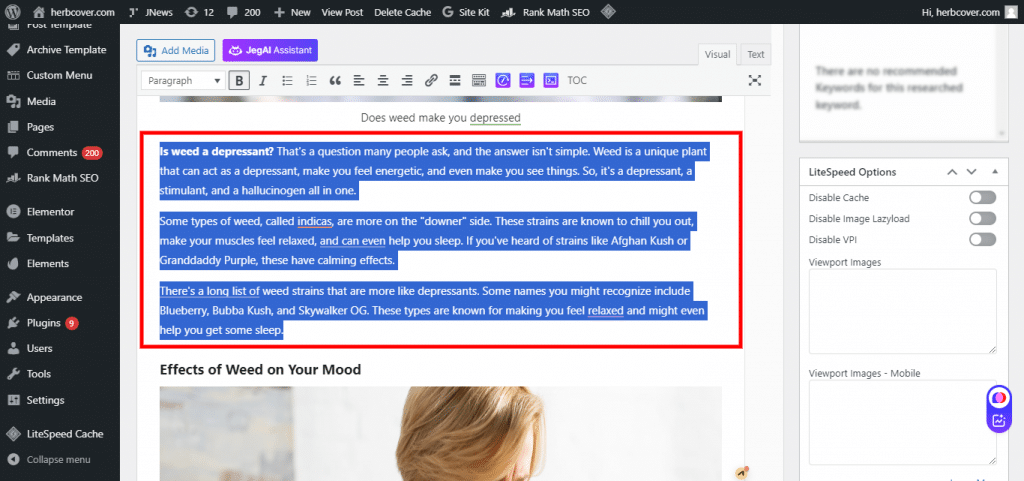Switch to the Visual editor tab
The height and width of the screenshot is (481, 1024).
coord(717,55)
